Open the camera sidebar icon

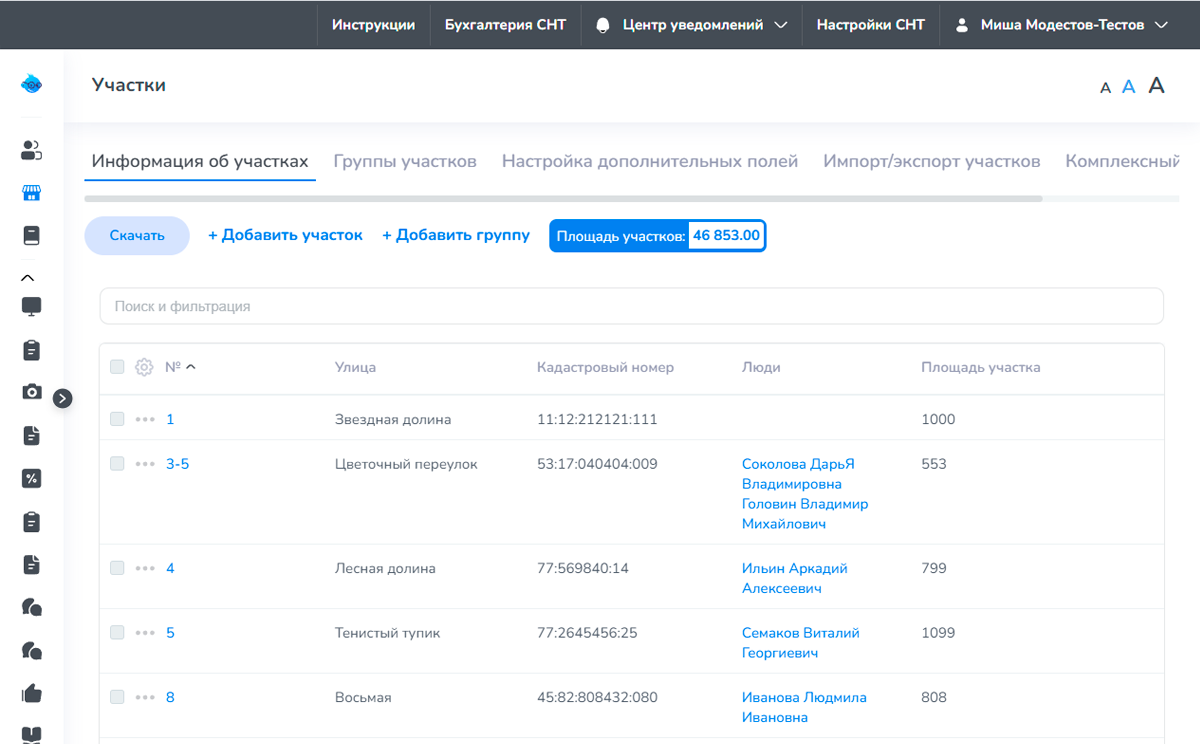[31, 392]
